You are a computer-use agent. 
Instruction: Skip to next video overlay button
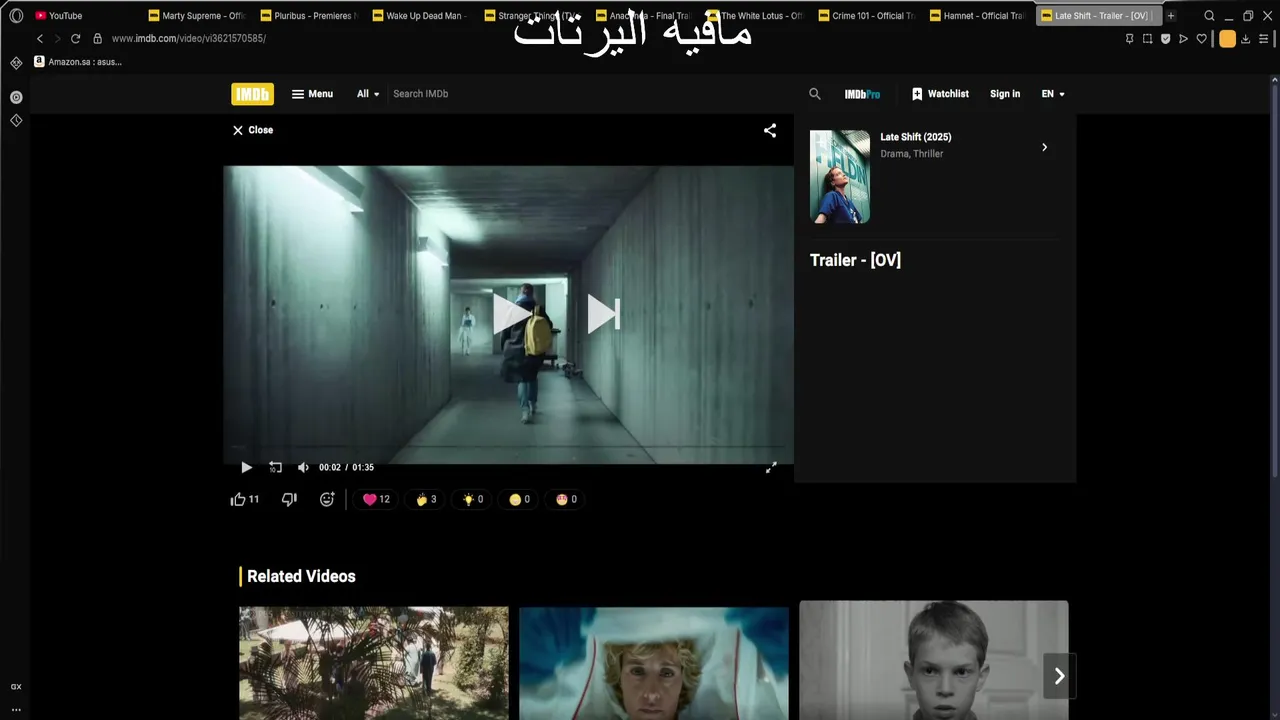(x=603, y=314)
